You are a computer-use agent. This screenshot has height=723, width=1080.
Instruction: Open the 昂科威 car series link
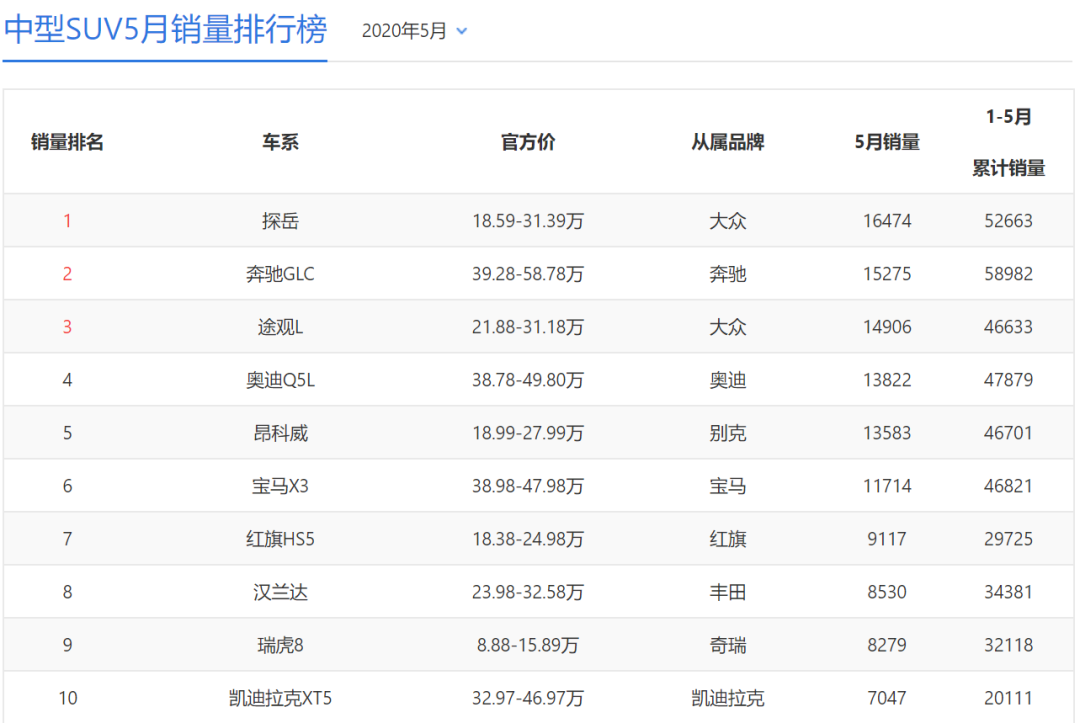pos(280,433)
